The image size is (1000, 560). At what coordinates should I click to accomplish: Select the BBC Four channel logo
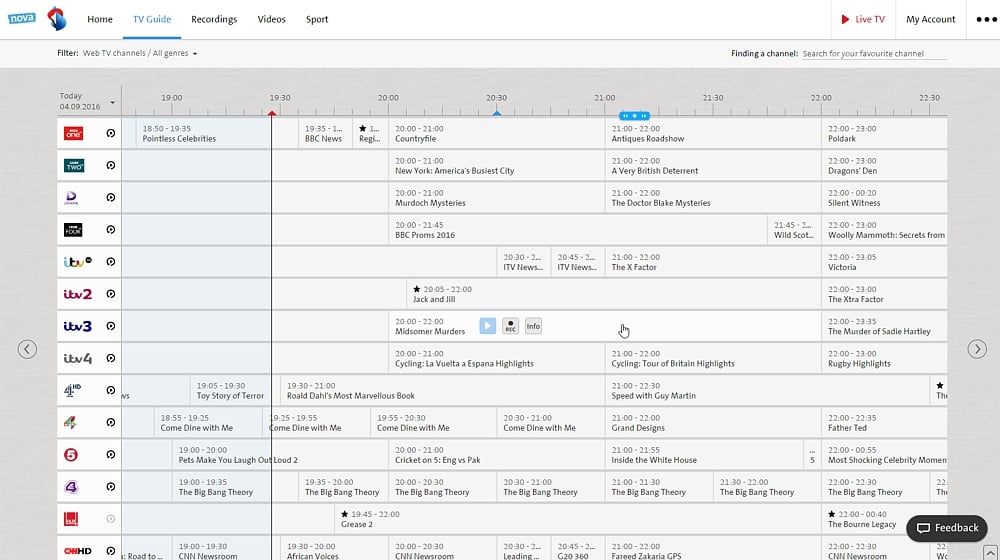[x=73, y=230]
